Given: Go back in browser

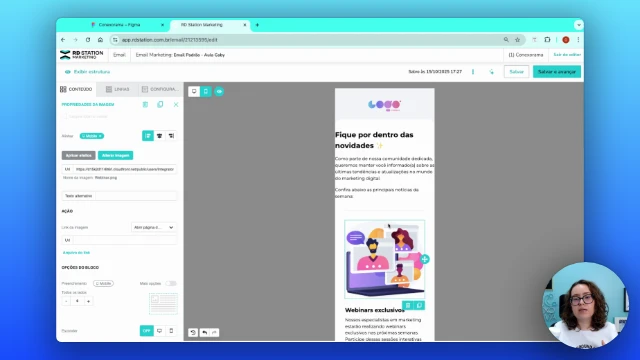Looking at the screenshot, I should pyautogui.click(x=63, y=40).
